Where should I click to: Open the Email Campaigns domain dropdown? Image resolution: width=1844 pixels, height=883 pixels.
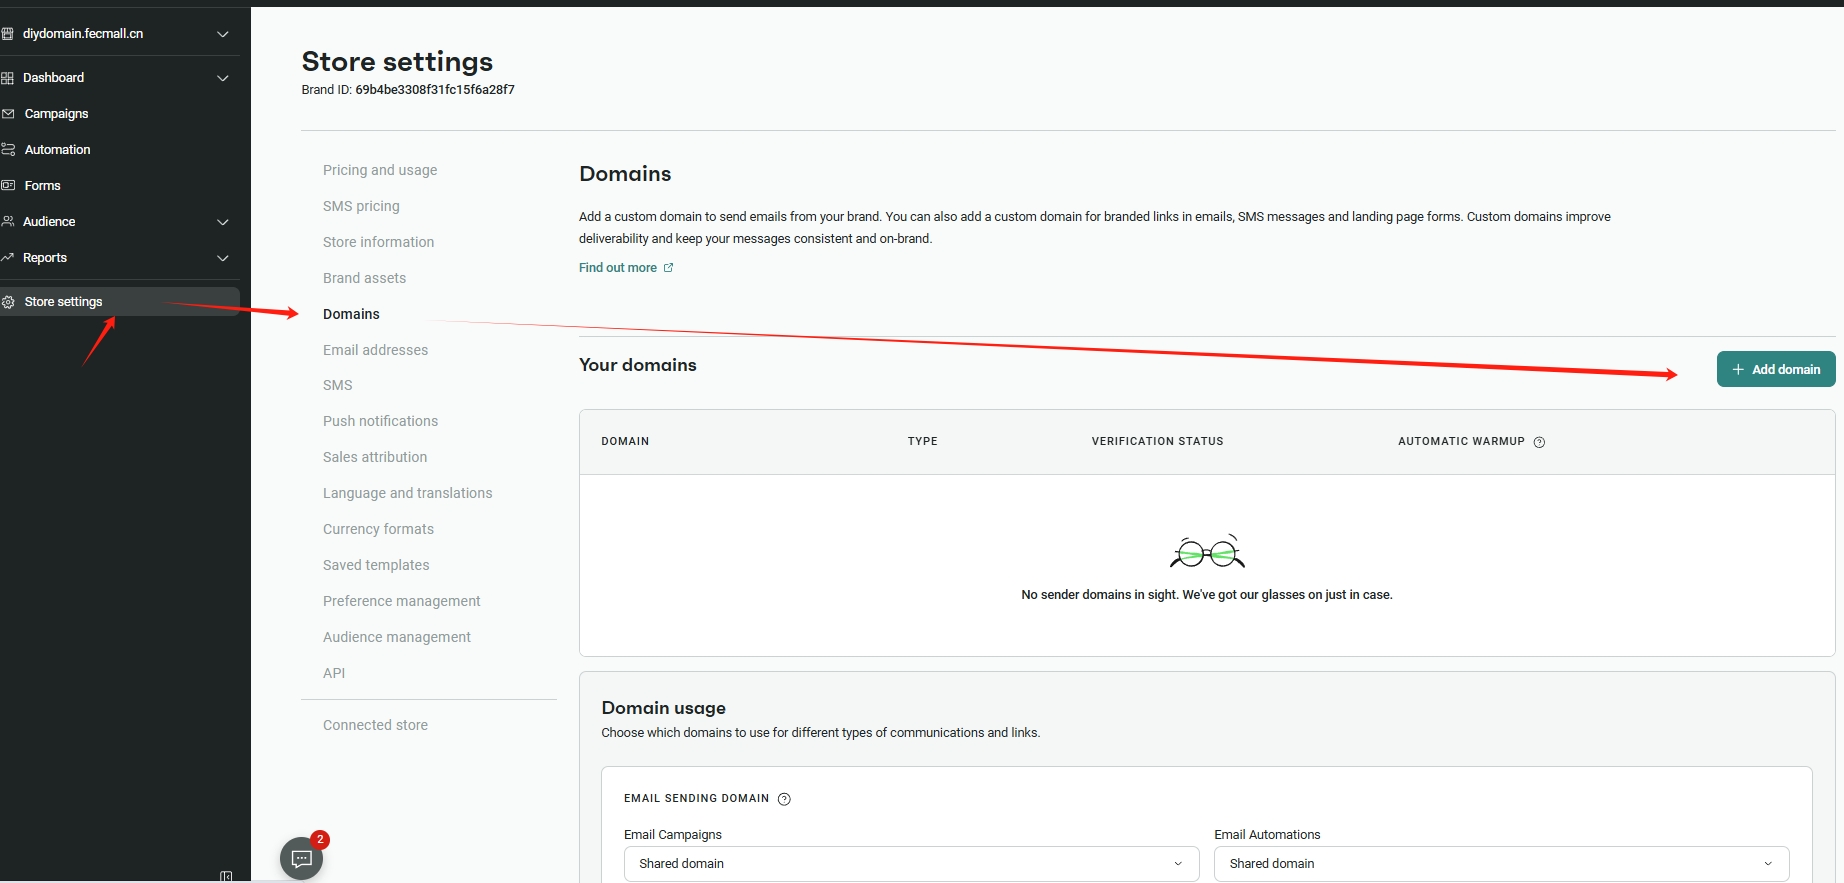(910, 864)
